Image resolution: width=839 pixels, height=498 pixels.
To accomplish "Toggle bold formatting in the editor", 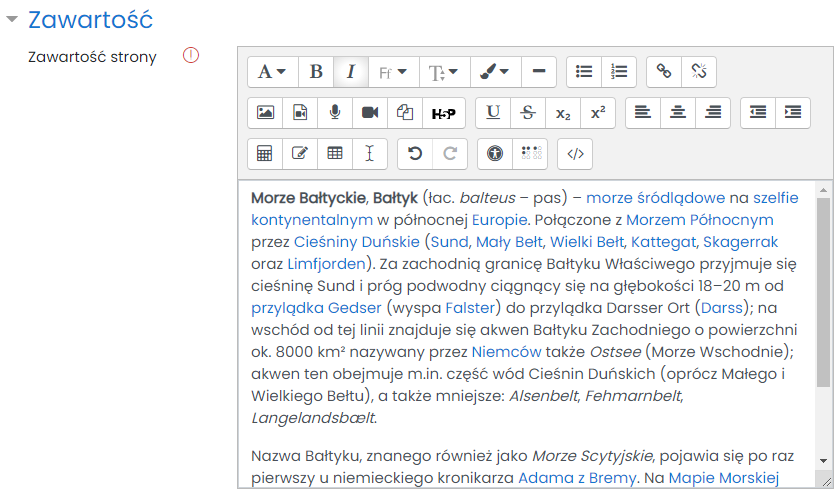I will coord(316,72).
